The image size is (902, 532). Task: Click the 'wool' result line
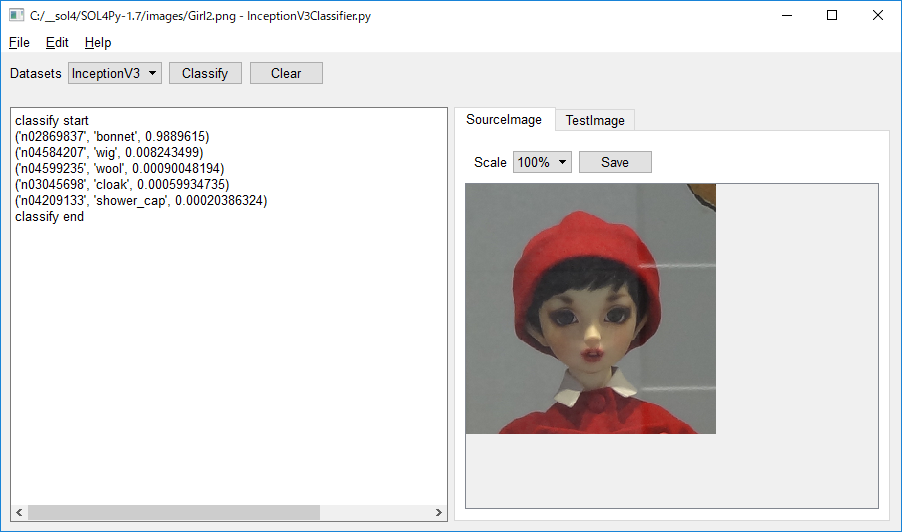point(120,169)
